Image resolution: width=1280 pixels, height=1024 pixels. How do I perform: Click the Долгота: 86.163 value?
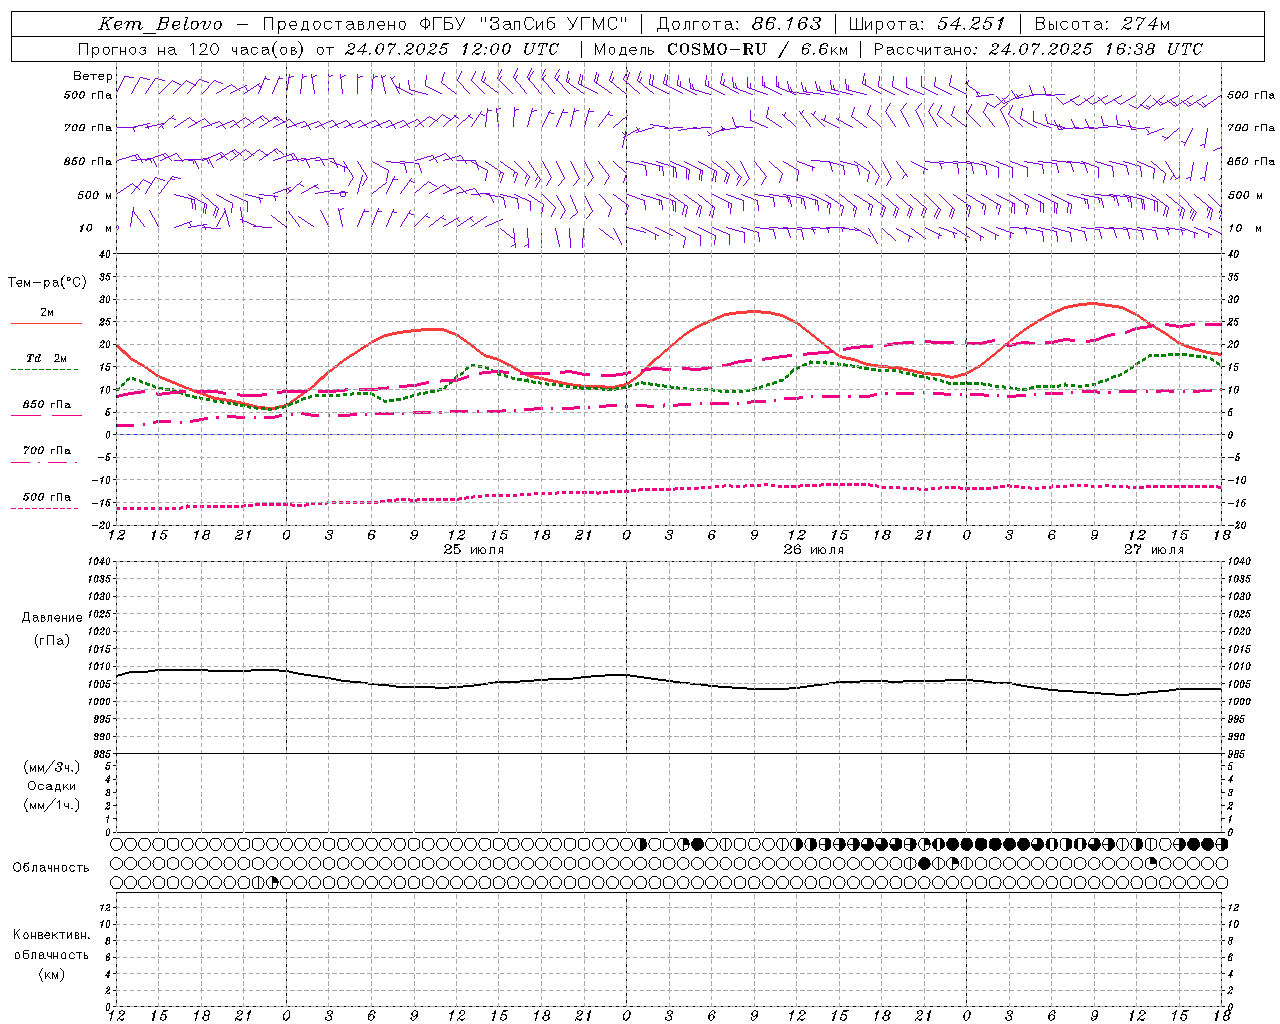pos(739,24)
